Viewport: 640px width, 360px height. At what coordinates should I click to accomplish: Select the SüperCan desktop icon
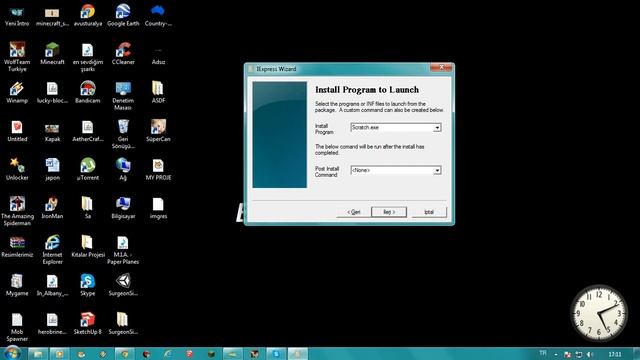pyautogui.click(x=158, y=131)
